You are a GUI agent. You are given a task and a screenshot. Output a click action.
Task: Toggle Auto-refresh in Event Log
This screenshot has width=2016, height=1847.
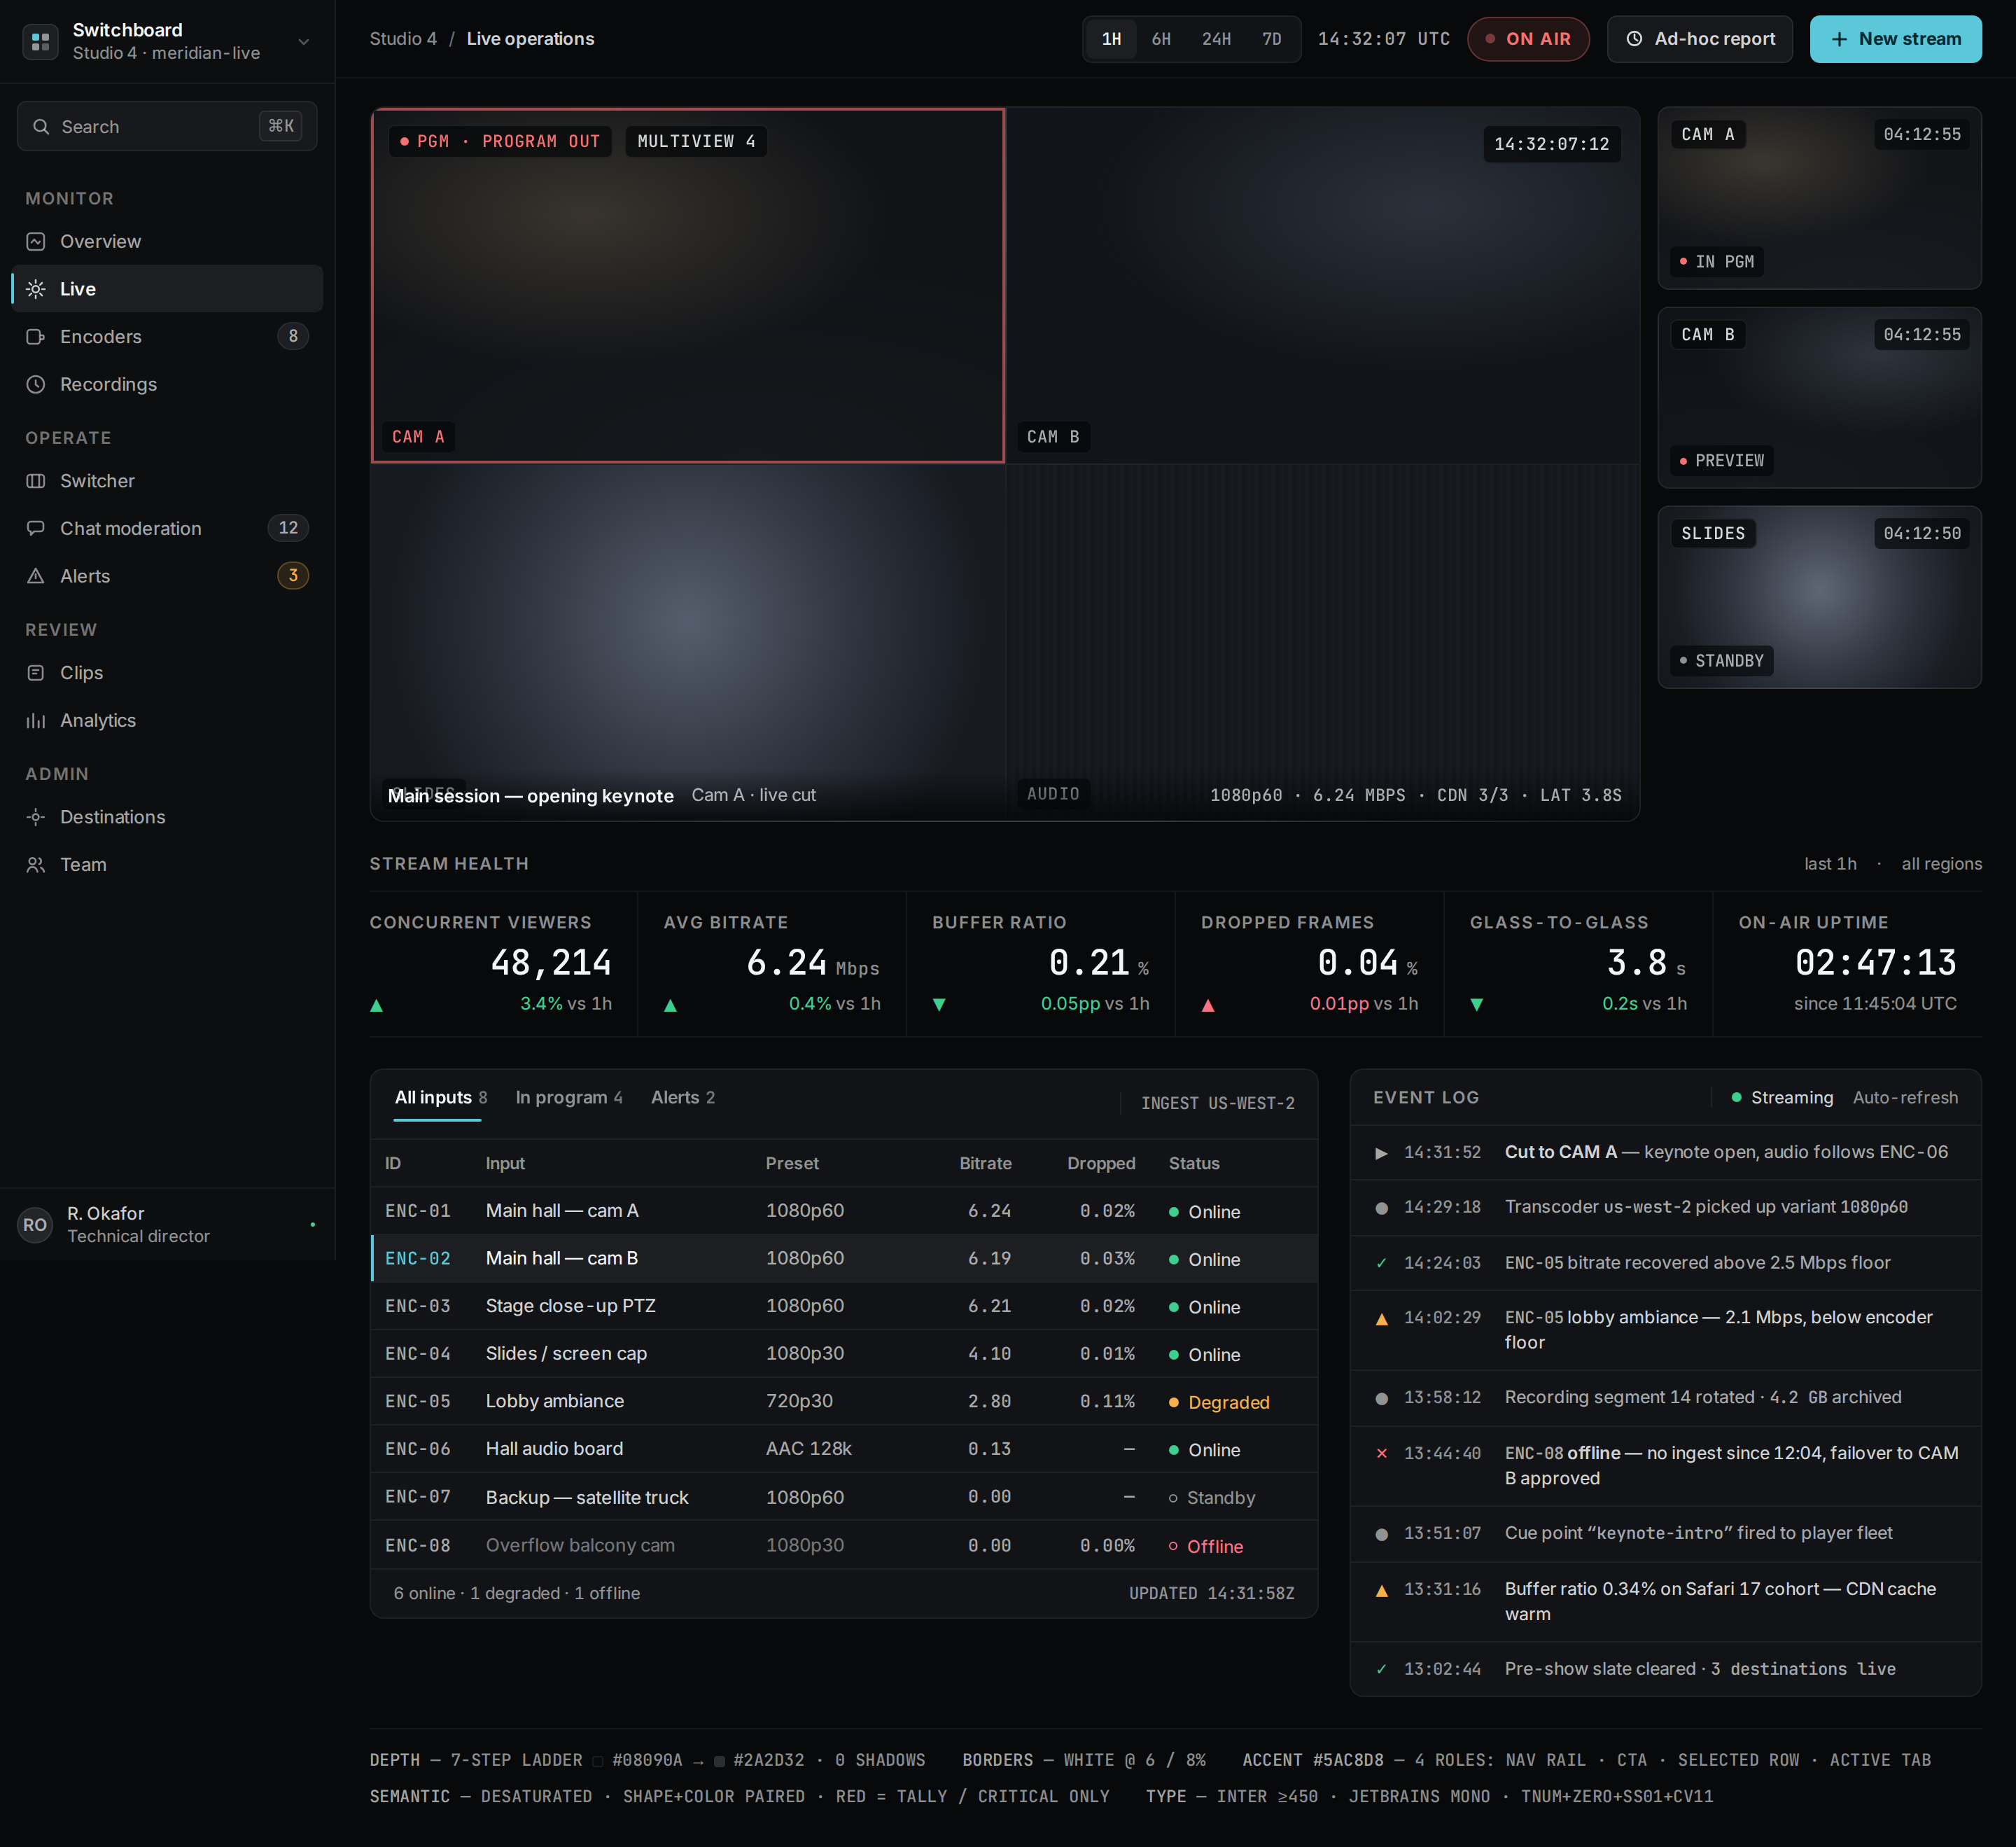1905,1098
